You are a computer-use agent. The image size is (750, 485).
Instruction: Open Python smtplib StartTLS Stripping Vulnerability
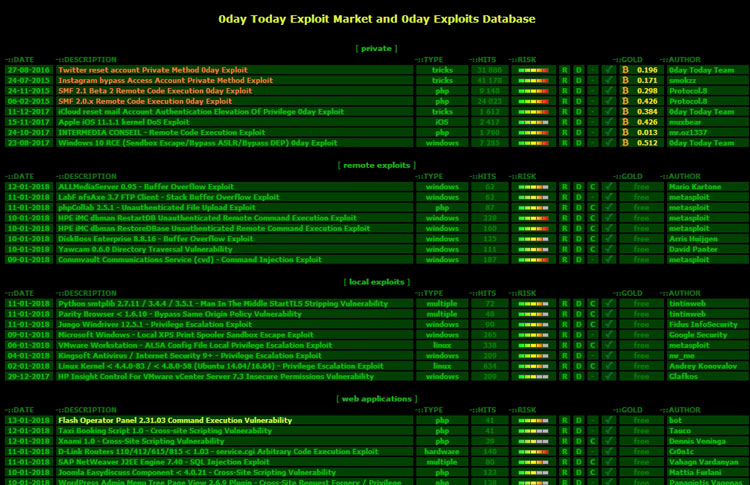pyautogui.click(x=223, y=303)
